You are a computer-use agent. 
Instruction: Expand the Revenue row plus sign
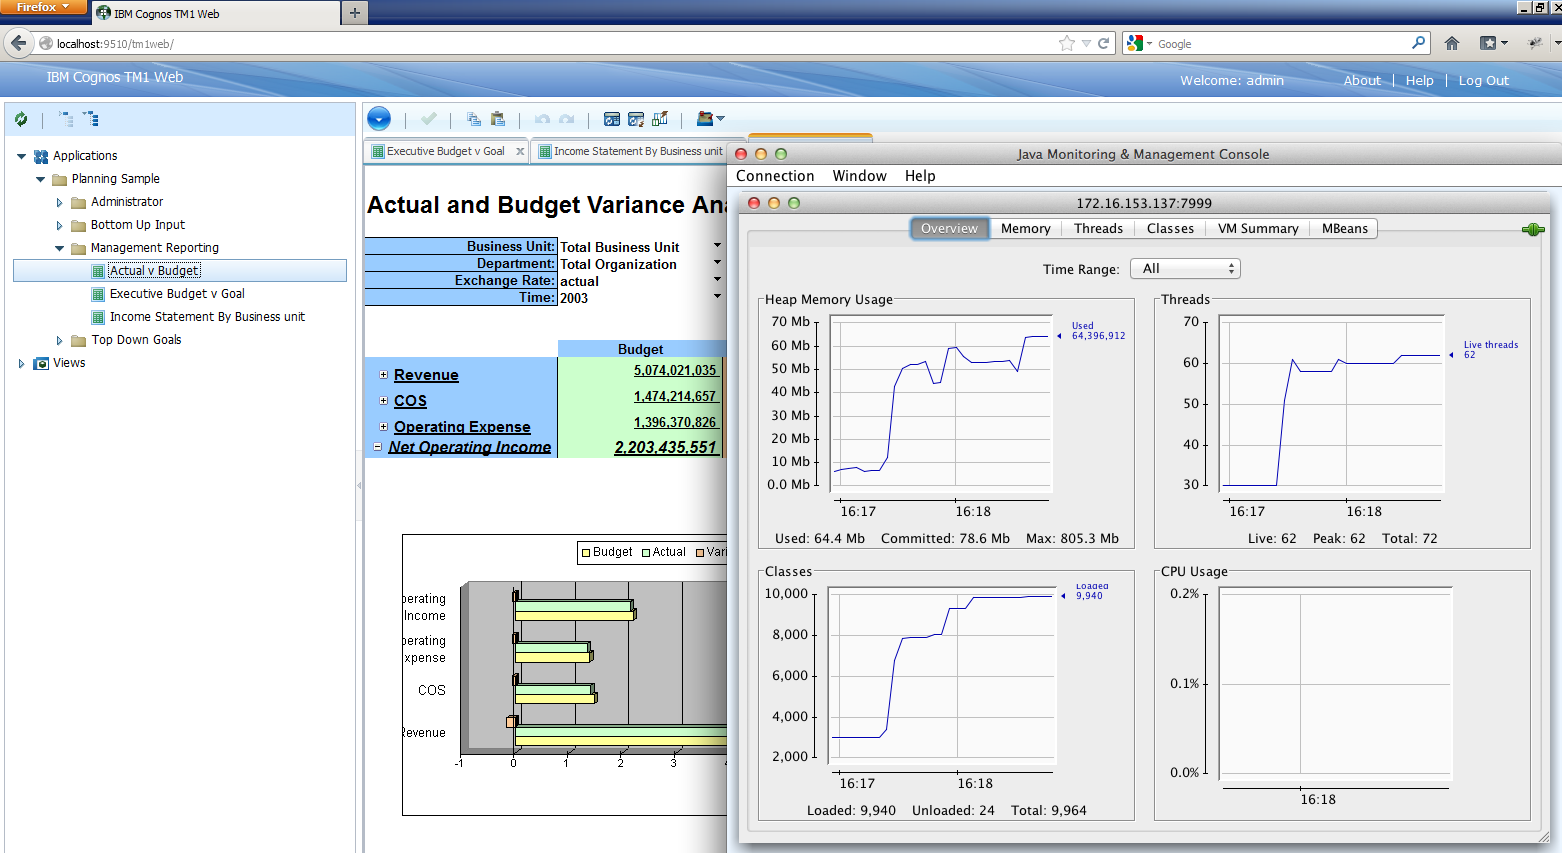[383, 375]
